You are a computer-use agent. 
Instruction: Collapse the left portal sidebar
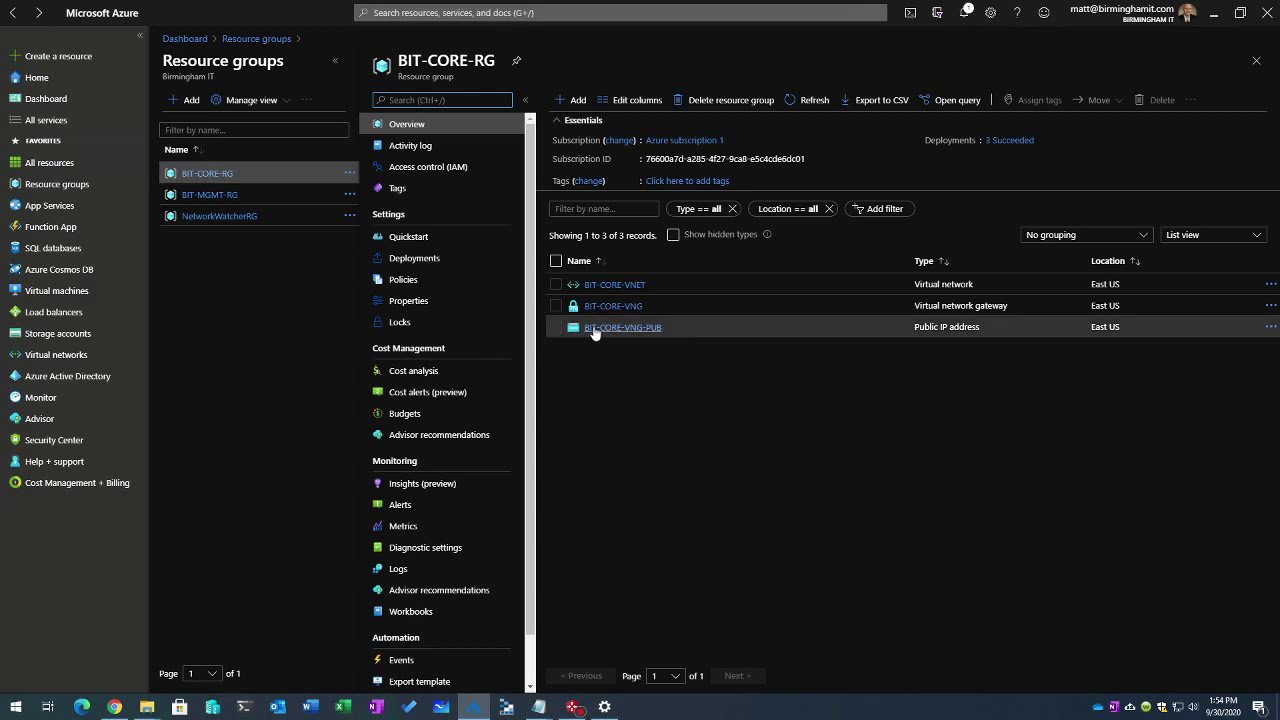point(140,36)
